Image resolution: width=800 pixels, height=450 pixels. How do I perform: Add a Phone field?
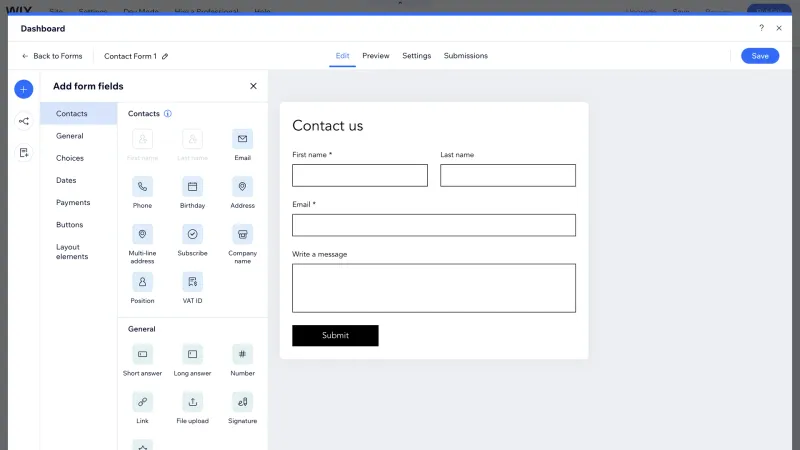142,187
